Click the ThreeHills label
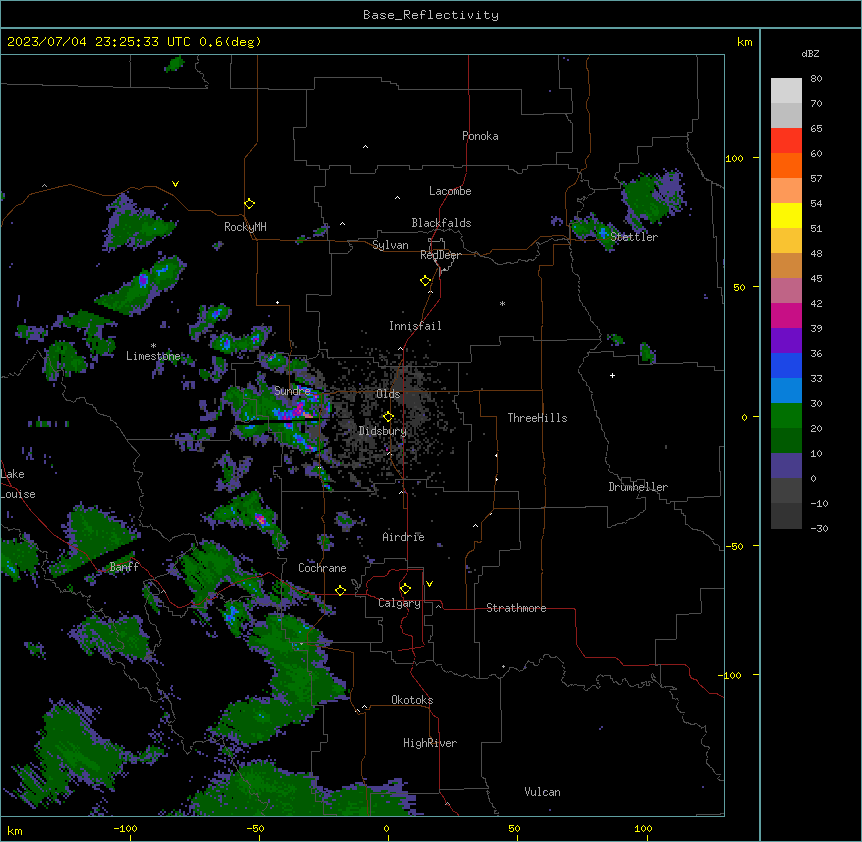Screen dimensions: 862x842 pyautogui.click(x=537, y=418)
